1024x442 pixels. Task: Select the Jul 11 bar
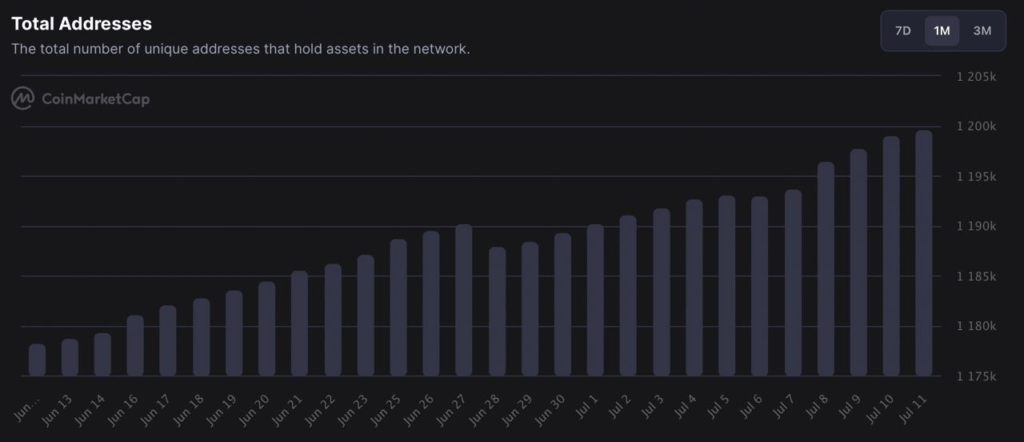tap(923, 253)
